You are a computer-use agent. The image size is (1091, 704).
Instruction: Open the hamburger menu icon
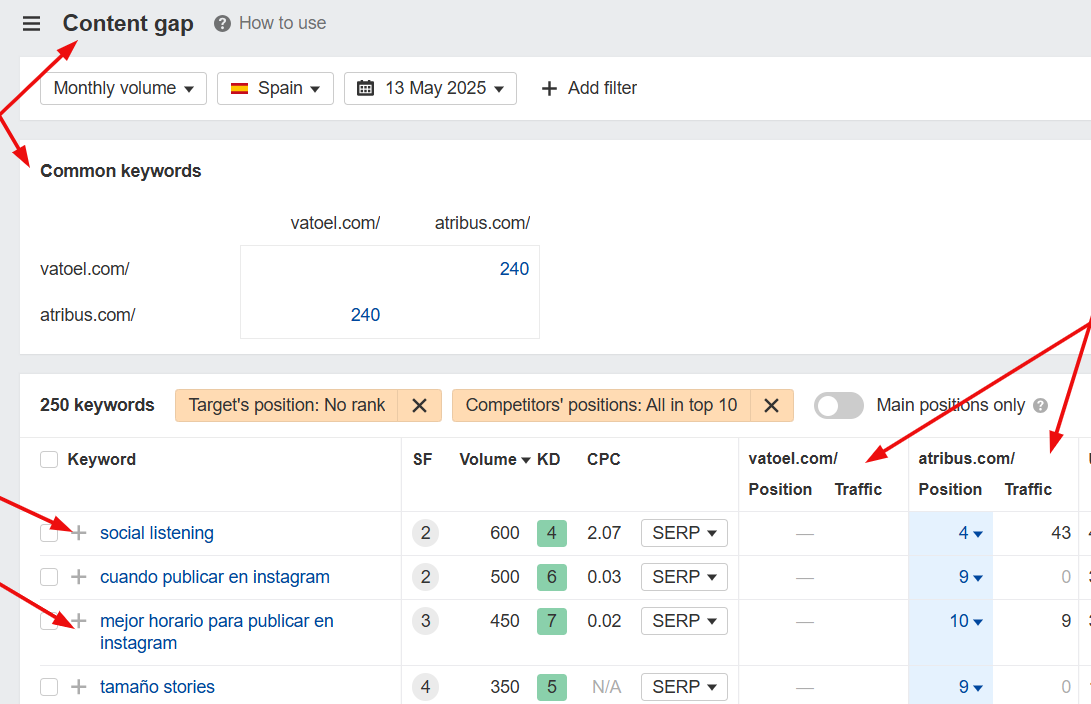click(x=32, y=24)
